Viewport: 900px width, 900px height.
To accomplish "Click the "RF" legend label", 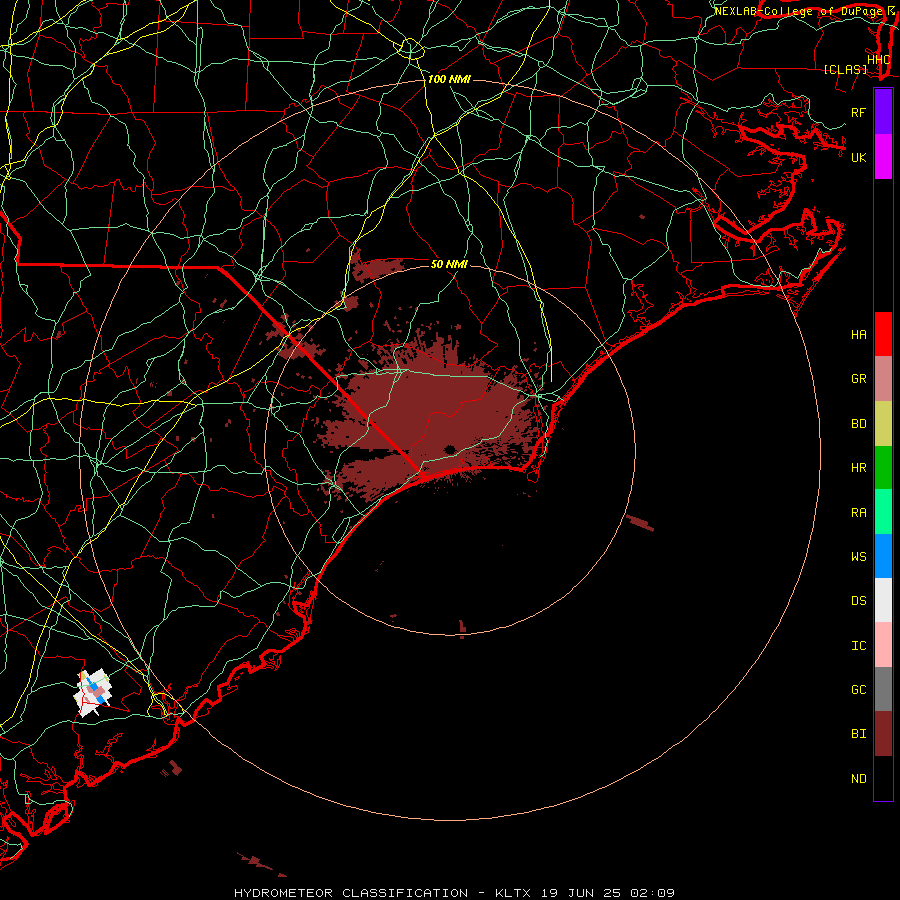I will coord(858,112).
